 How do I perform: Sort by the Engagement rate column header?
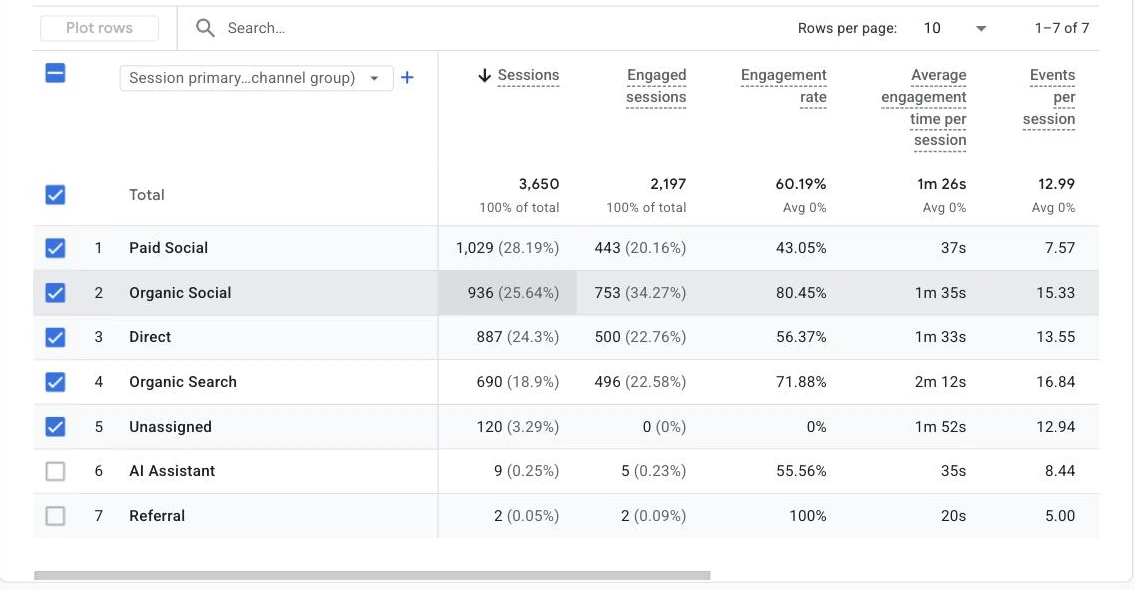(x=783, y=86)
